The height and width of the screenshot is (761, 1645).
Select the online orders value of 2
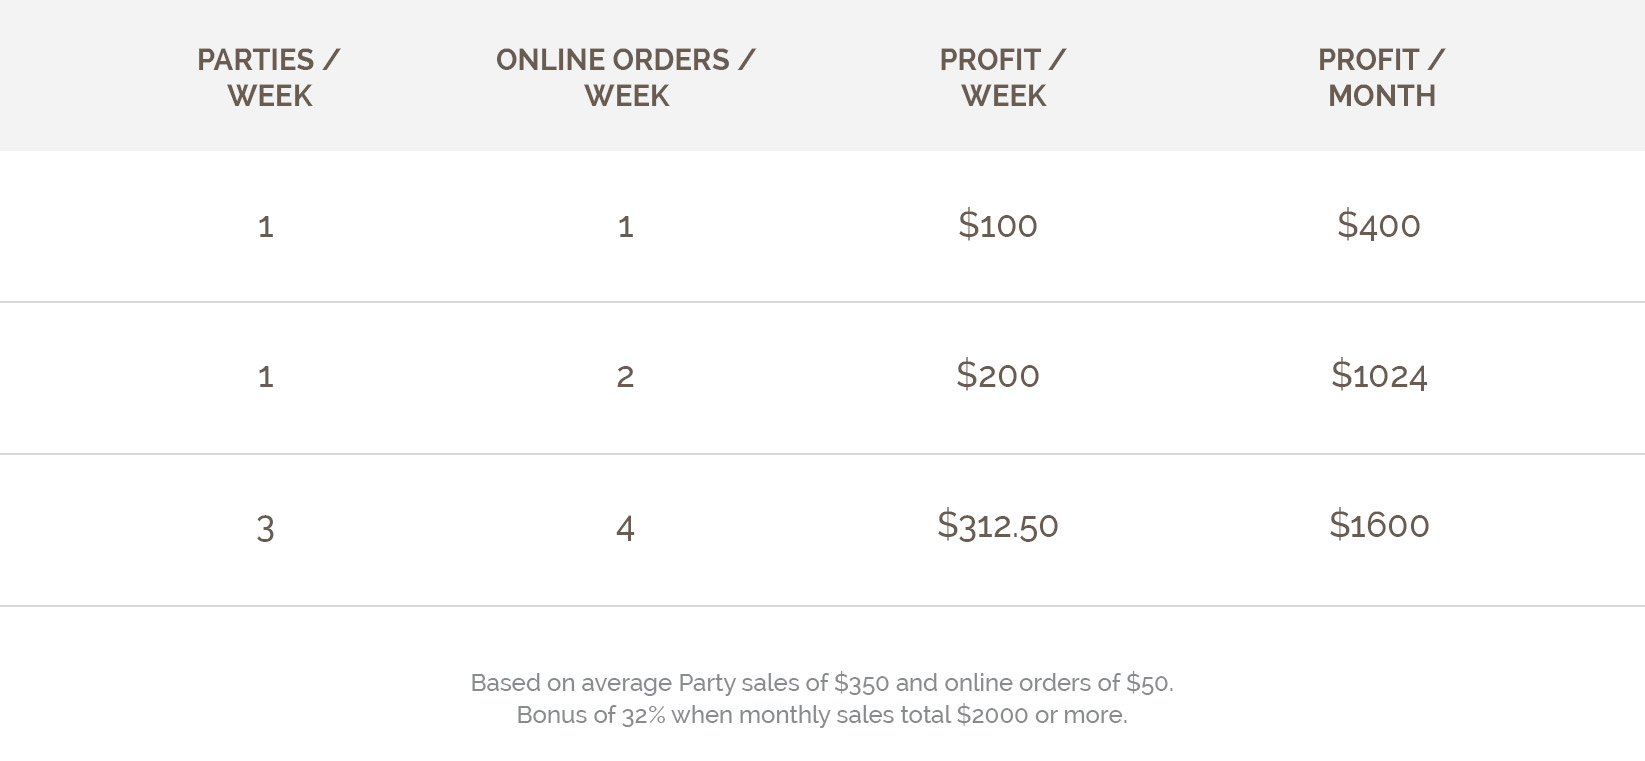[x=626, y=377]
